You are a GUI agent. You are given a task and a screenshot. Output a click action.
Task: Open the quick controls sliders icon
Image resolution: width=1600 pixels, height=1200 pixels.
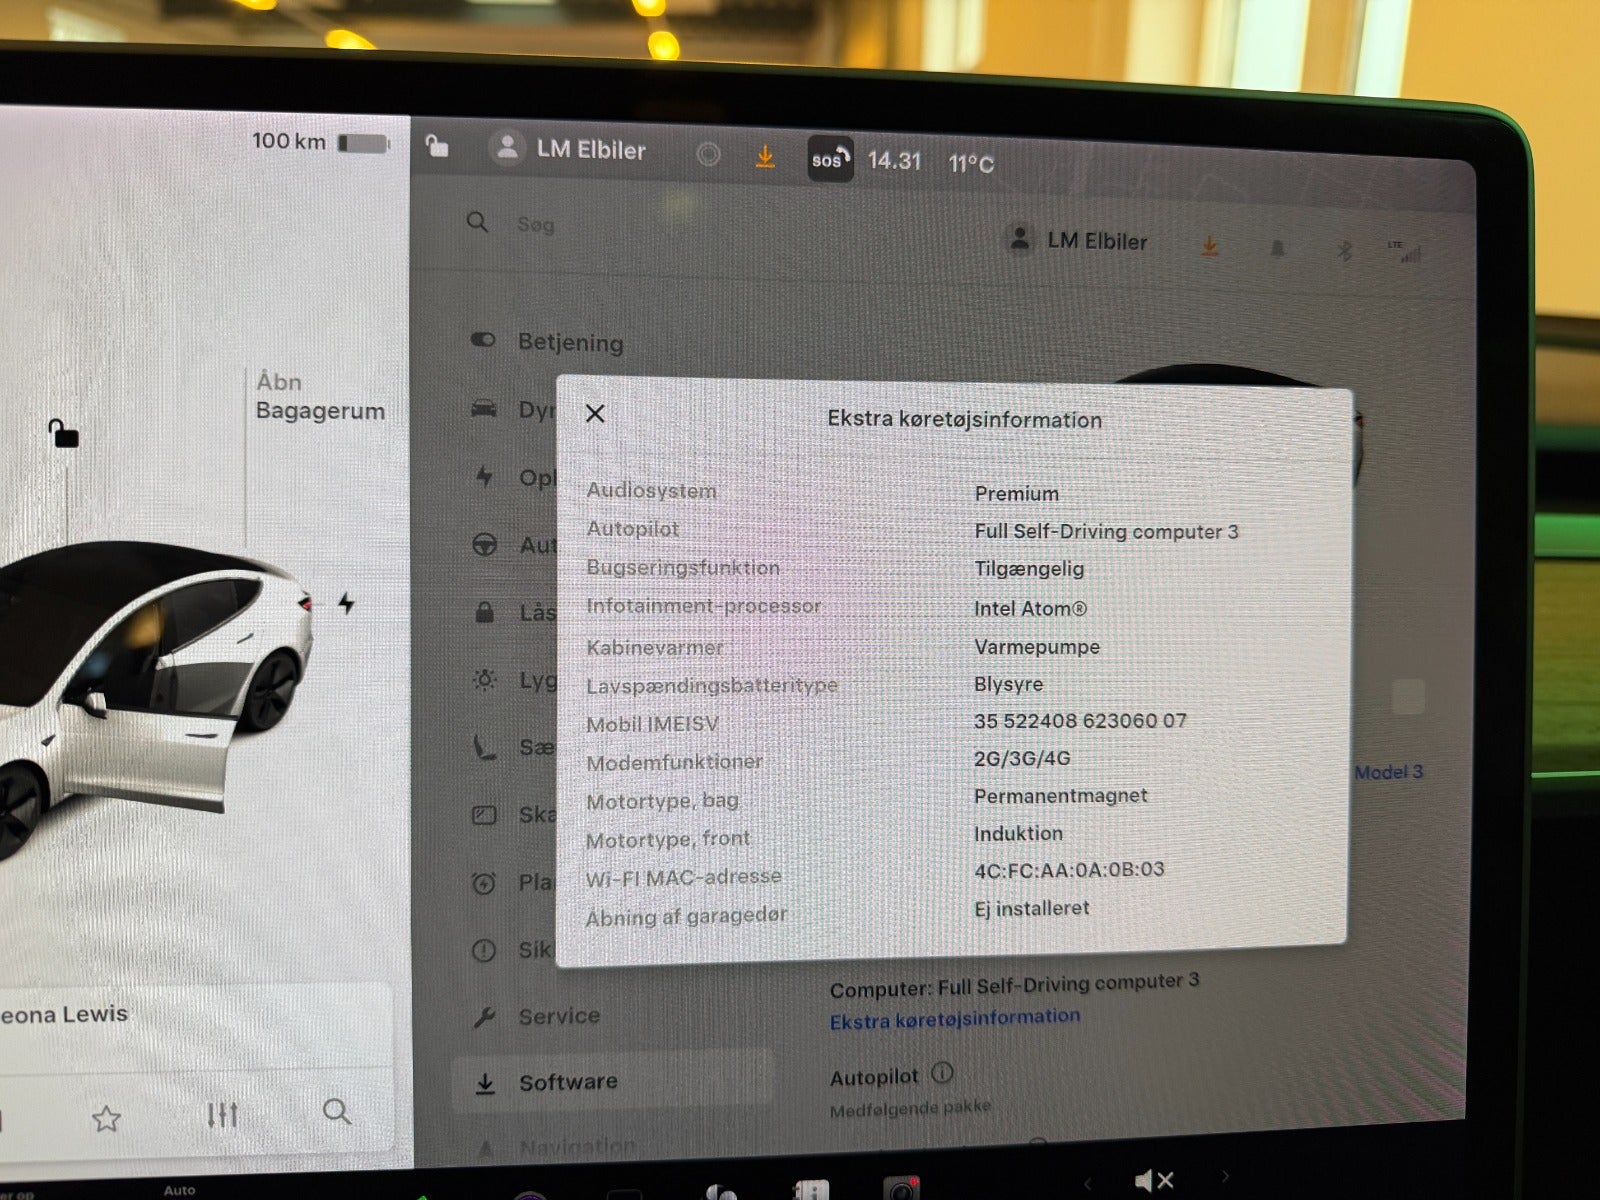click(x=222, y=1114)
